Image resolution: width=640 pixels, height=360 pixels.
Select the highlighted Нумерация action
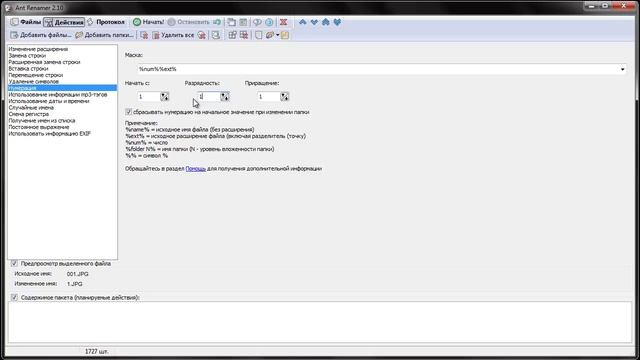coord(62,88)
